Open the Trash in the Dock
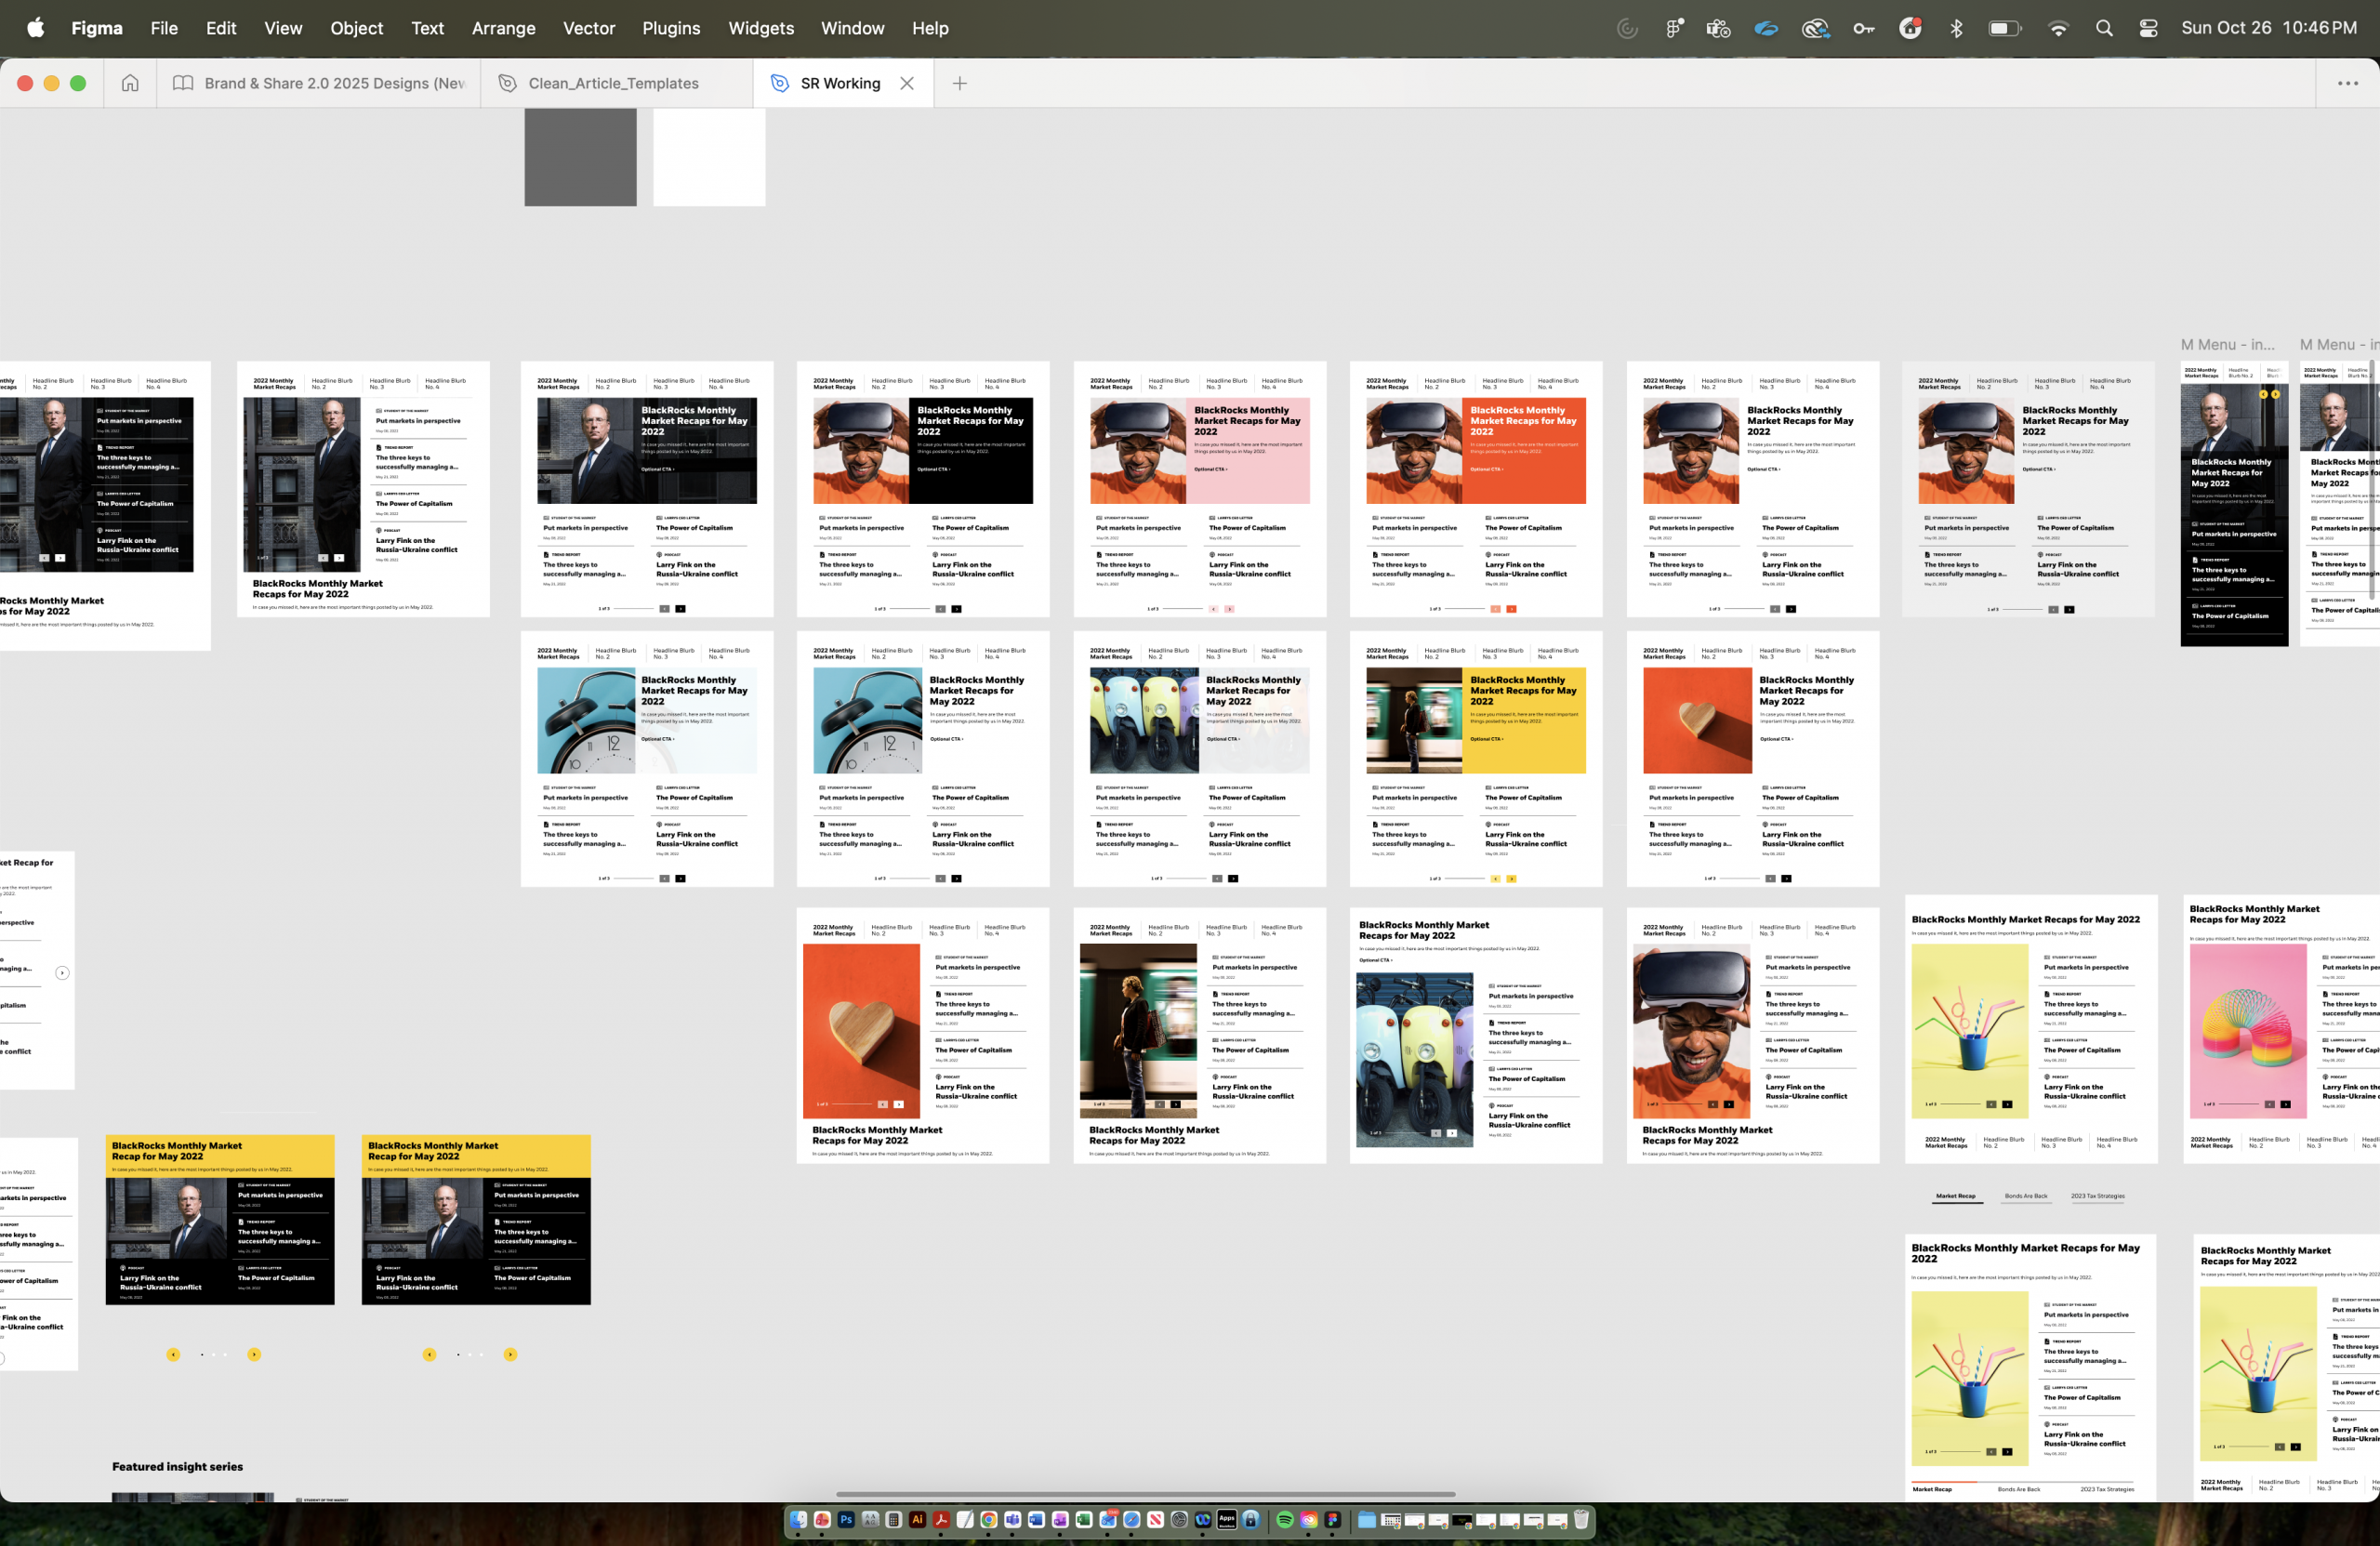Image resolution: width=2380 pixels, height=1546 pixels. tap(1581, 1520)
